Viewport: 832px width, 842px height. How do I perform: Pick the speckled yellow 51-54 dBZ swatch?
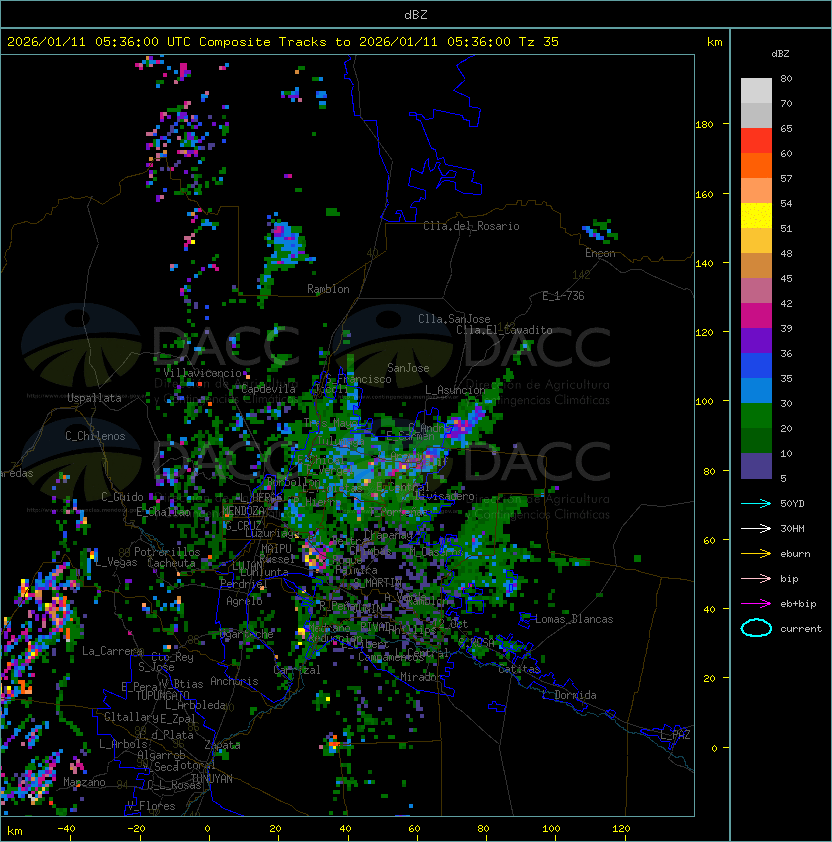(x=756, y=215)
